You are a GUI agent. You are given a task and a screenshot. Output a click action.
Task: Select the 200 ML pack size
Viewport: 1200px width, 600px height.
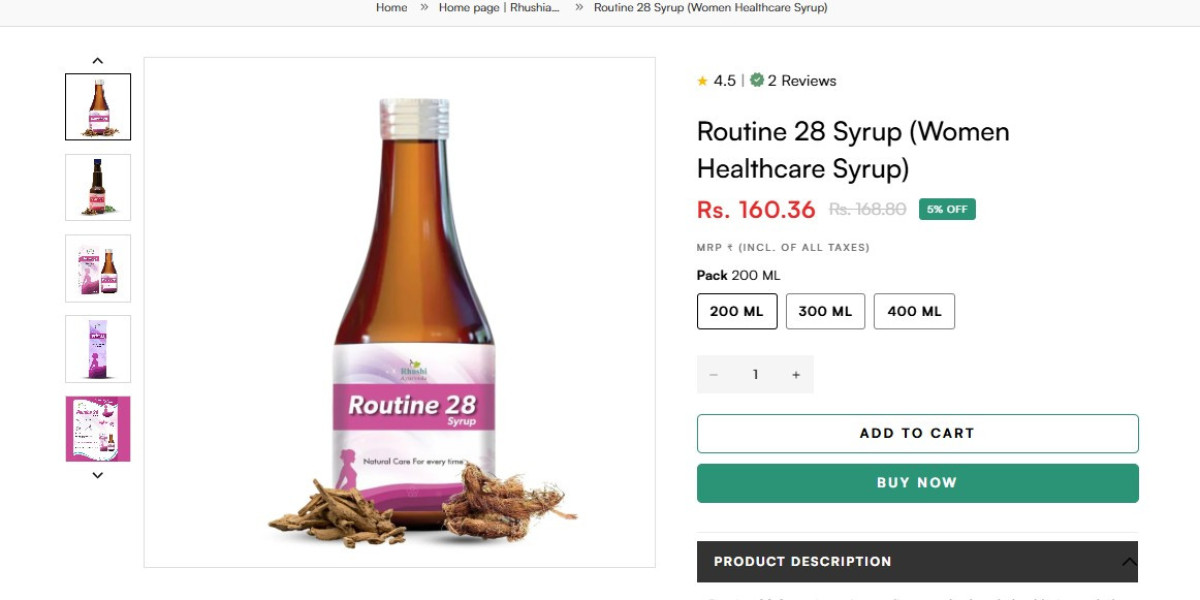point(736,311)
